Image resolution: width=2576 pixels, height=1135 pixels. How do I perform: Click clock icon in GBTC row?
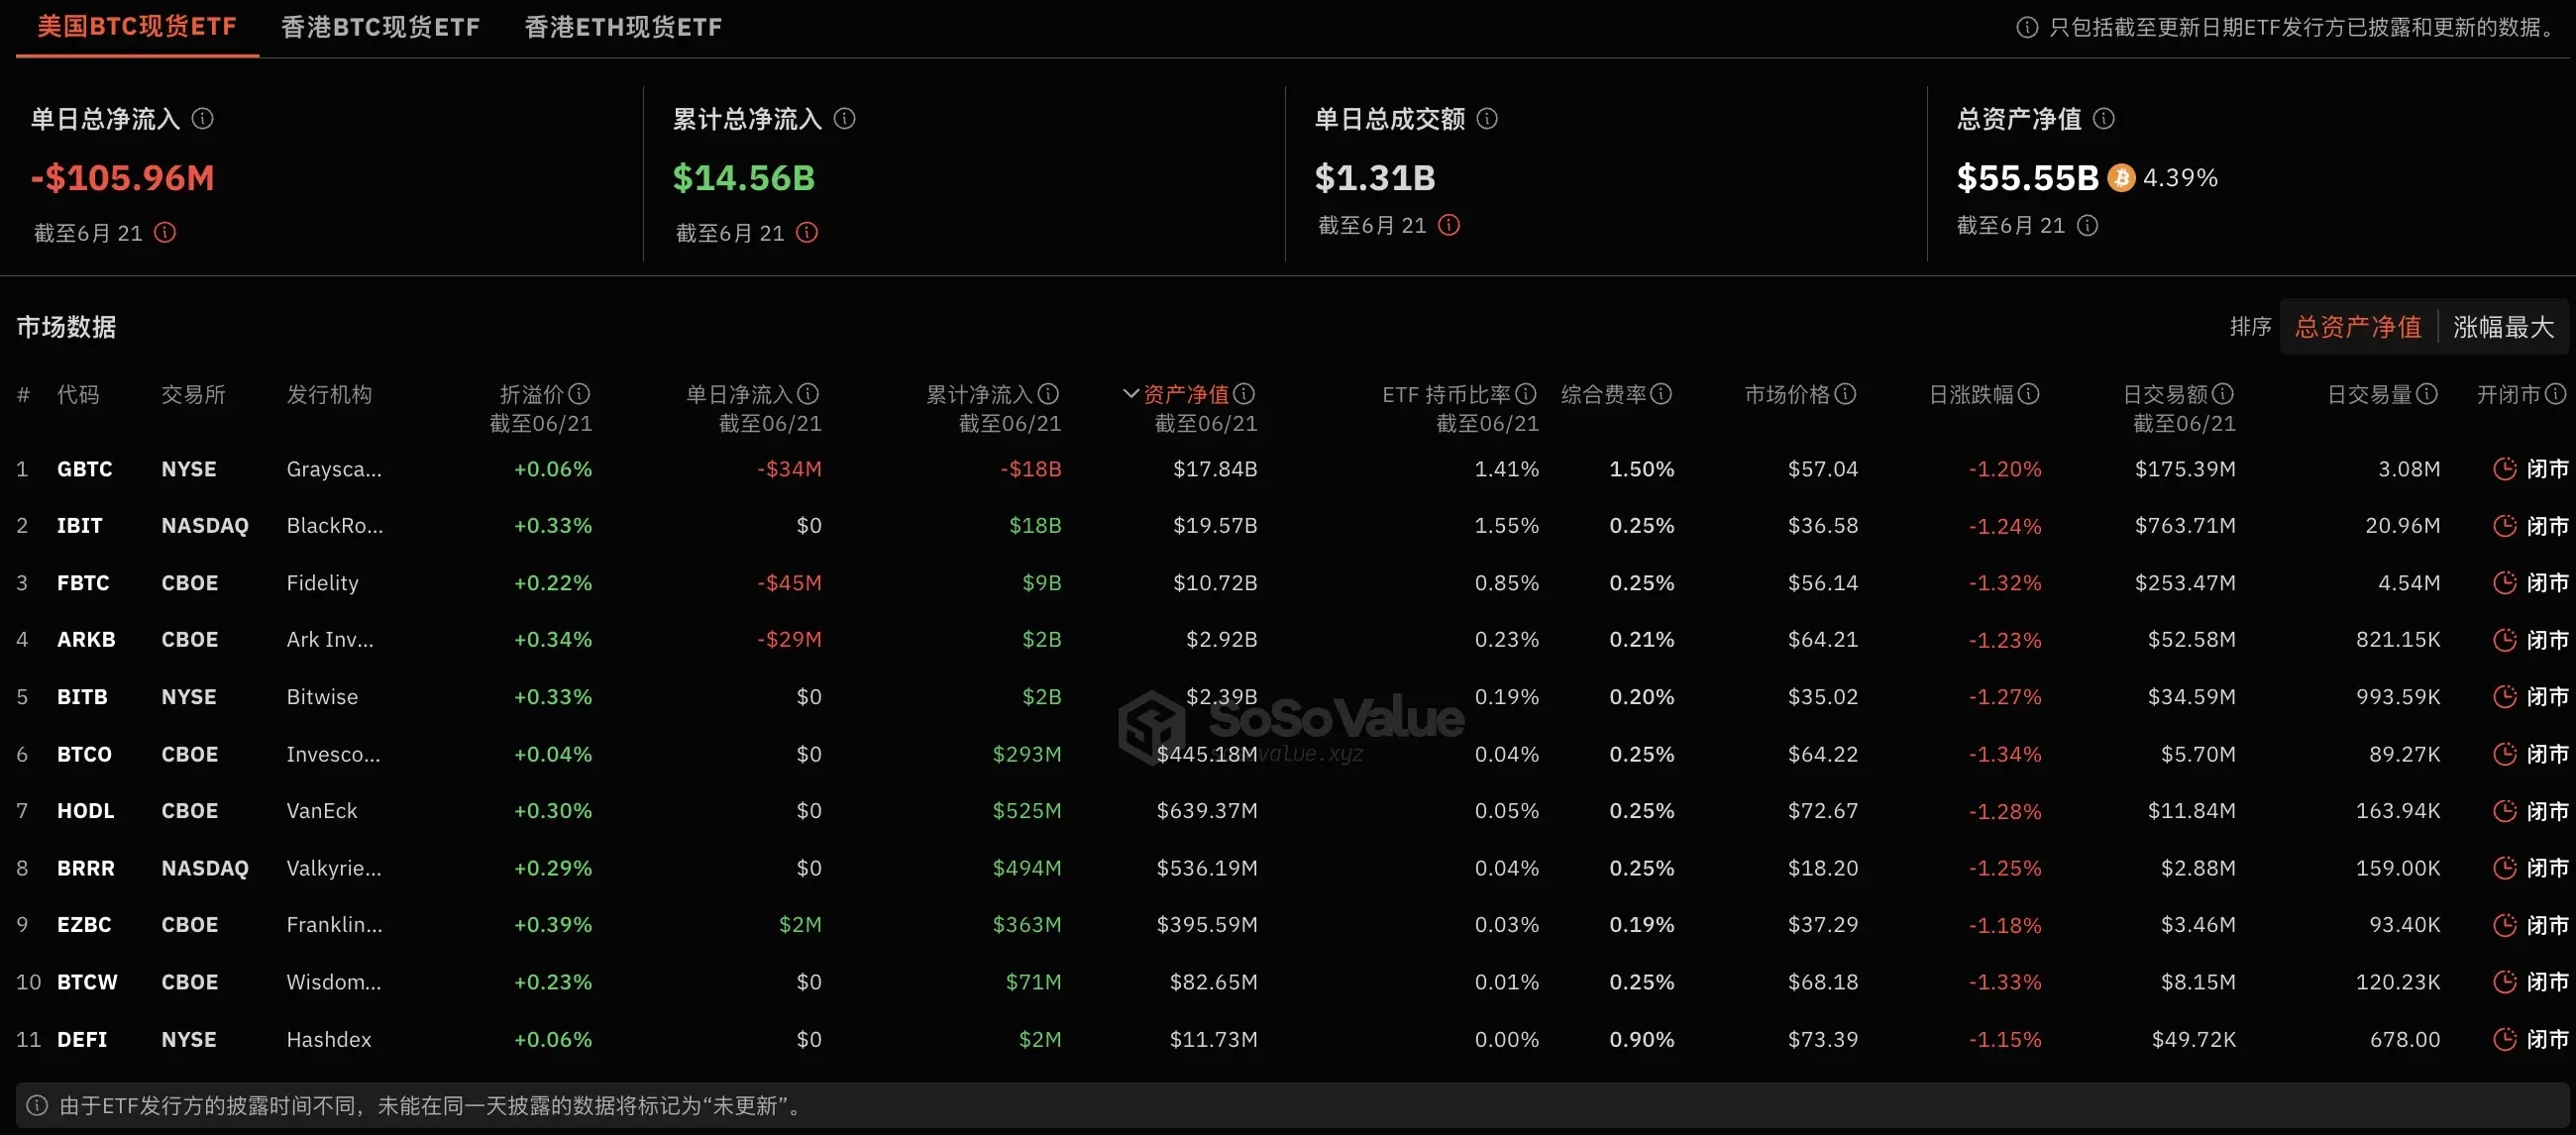tap(2504, 469)
